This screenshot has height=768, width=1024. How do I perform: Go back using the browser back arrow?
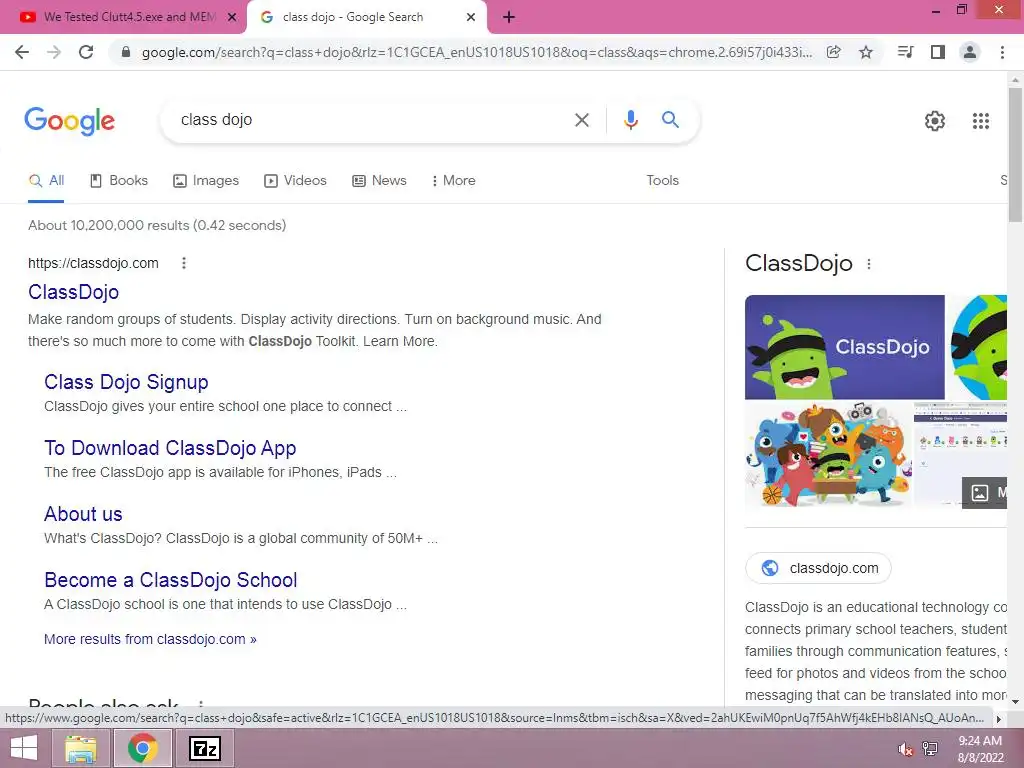pyautogui.click(x=22, y=52)
